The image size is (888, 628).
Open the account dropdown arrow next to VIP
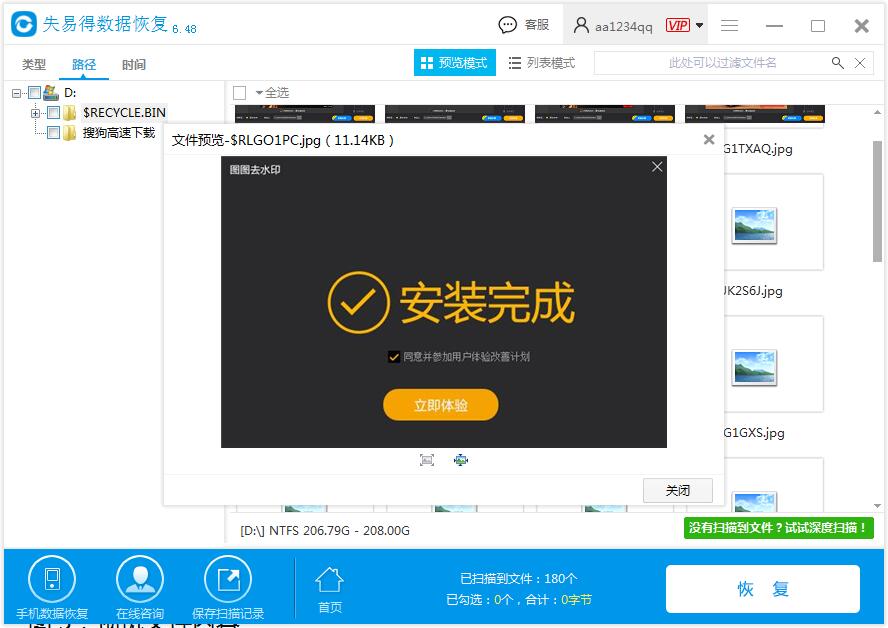(x=699, y=25)
